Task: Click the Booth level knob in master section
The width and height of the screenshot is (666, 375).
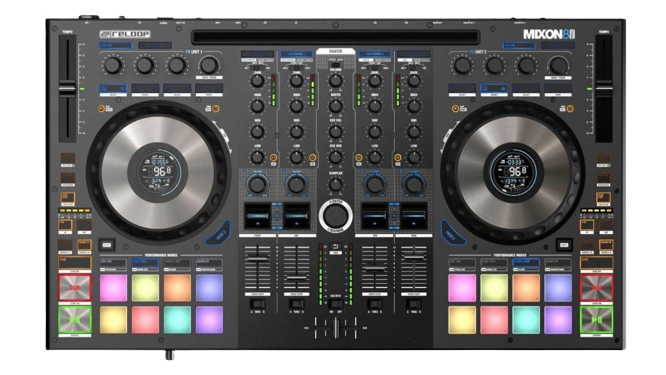Action: tap(336, 106)
